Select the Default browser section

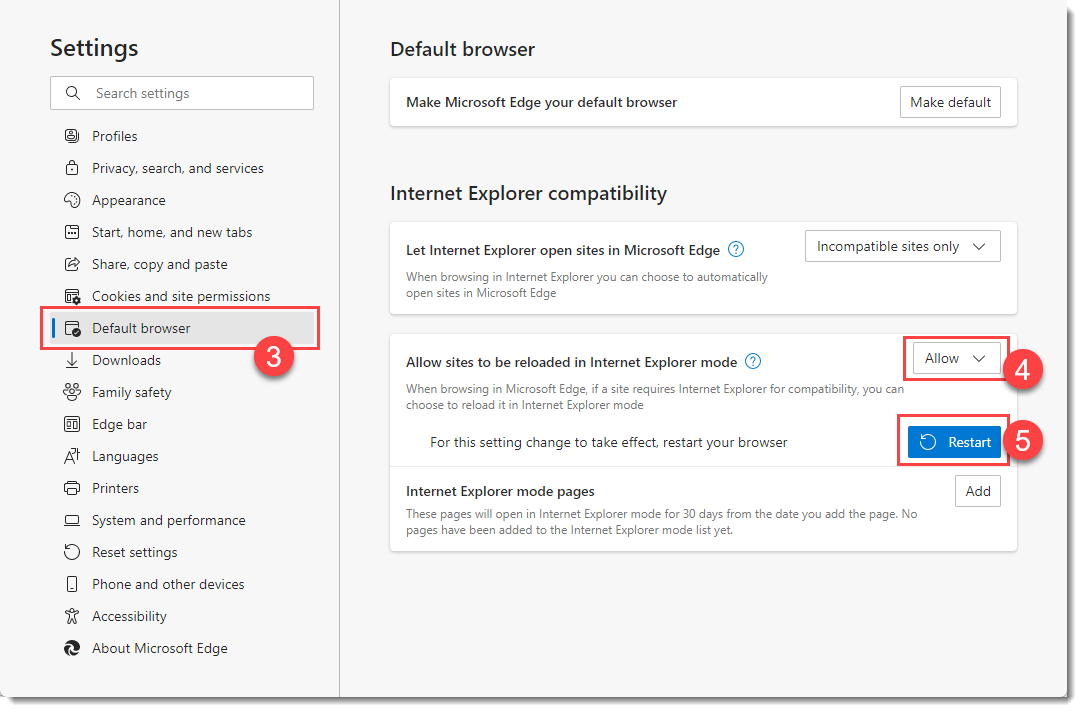182,328
